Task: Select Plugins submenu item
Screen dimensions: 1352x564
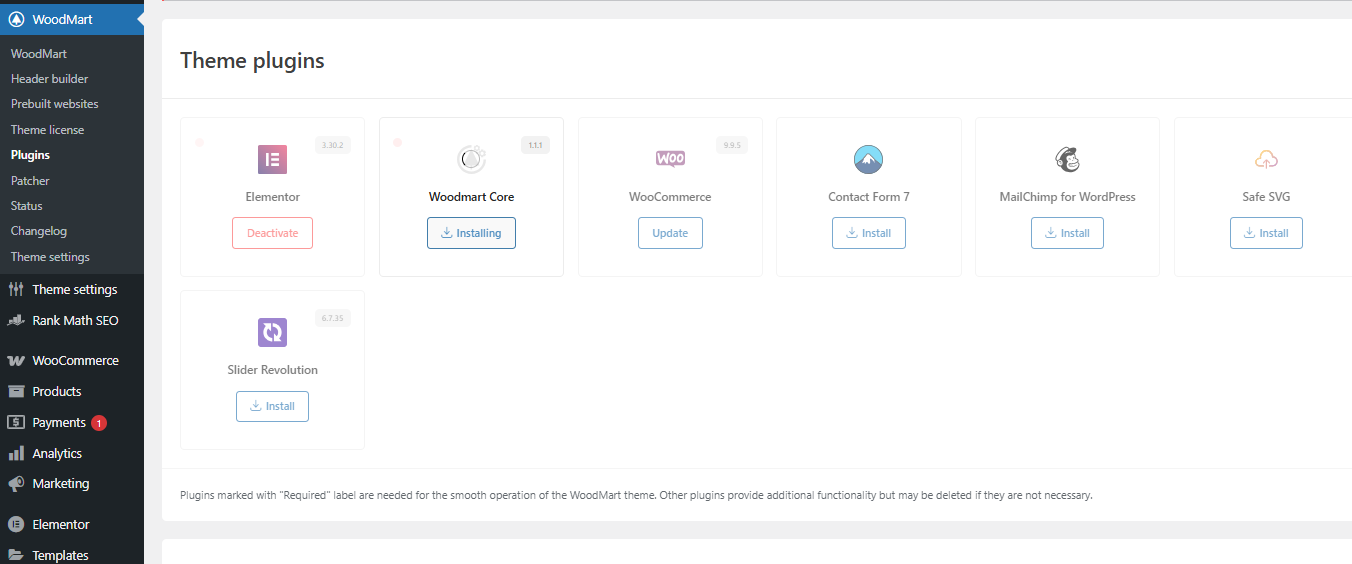Action: point(30,155)
